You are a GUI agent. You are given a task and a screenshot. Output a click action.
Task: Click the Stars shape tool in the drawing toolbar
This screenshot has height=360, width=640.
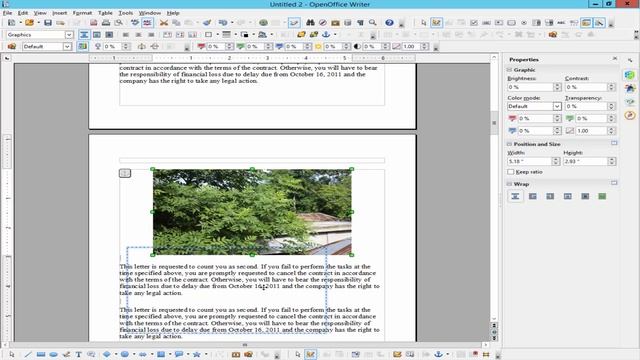tap(197, 354)
